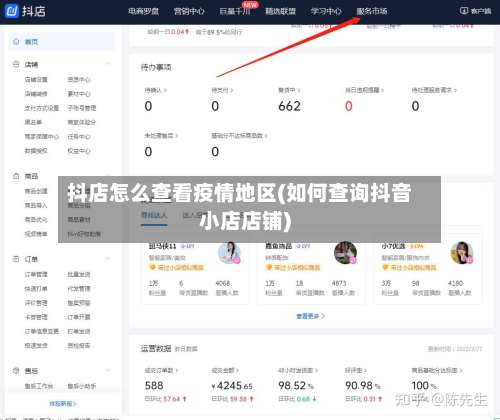Viewport: 500px width, 420px height.
Task: Open 商品优化 in sidebar
Action: [36, 219]
